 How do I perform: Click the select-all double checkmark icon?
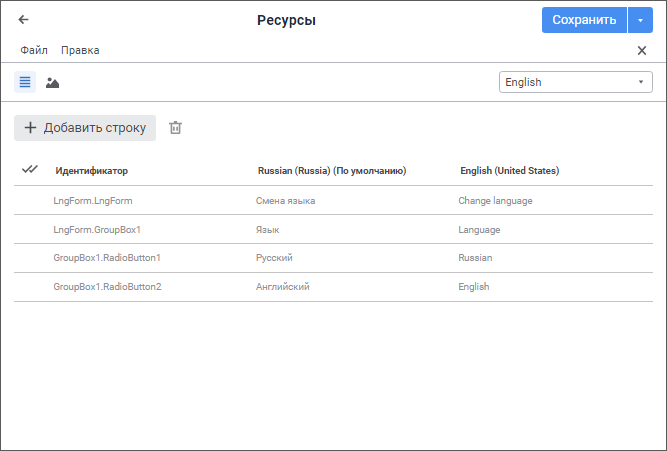[x=30, y=170]
